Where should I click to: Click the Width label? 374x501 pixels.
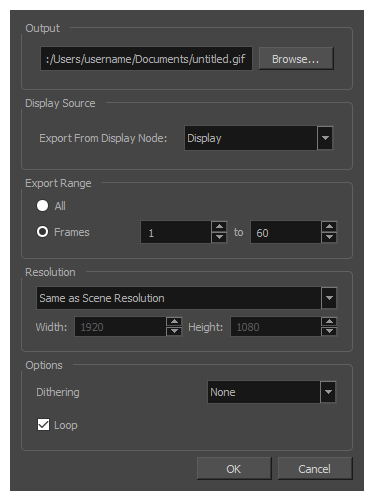[x=51, y=327]
